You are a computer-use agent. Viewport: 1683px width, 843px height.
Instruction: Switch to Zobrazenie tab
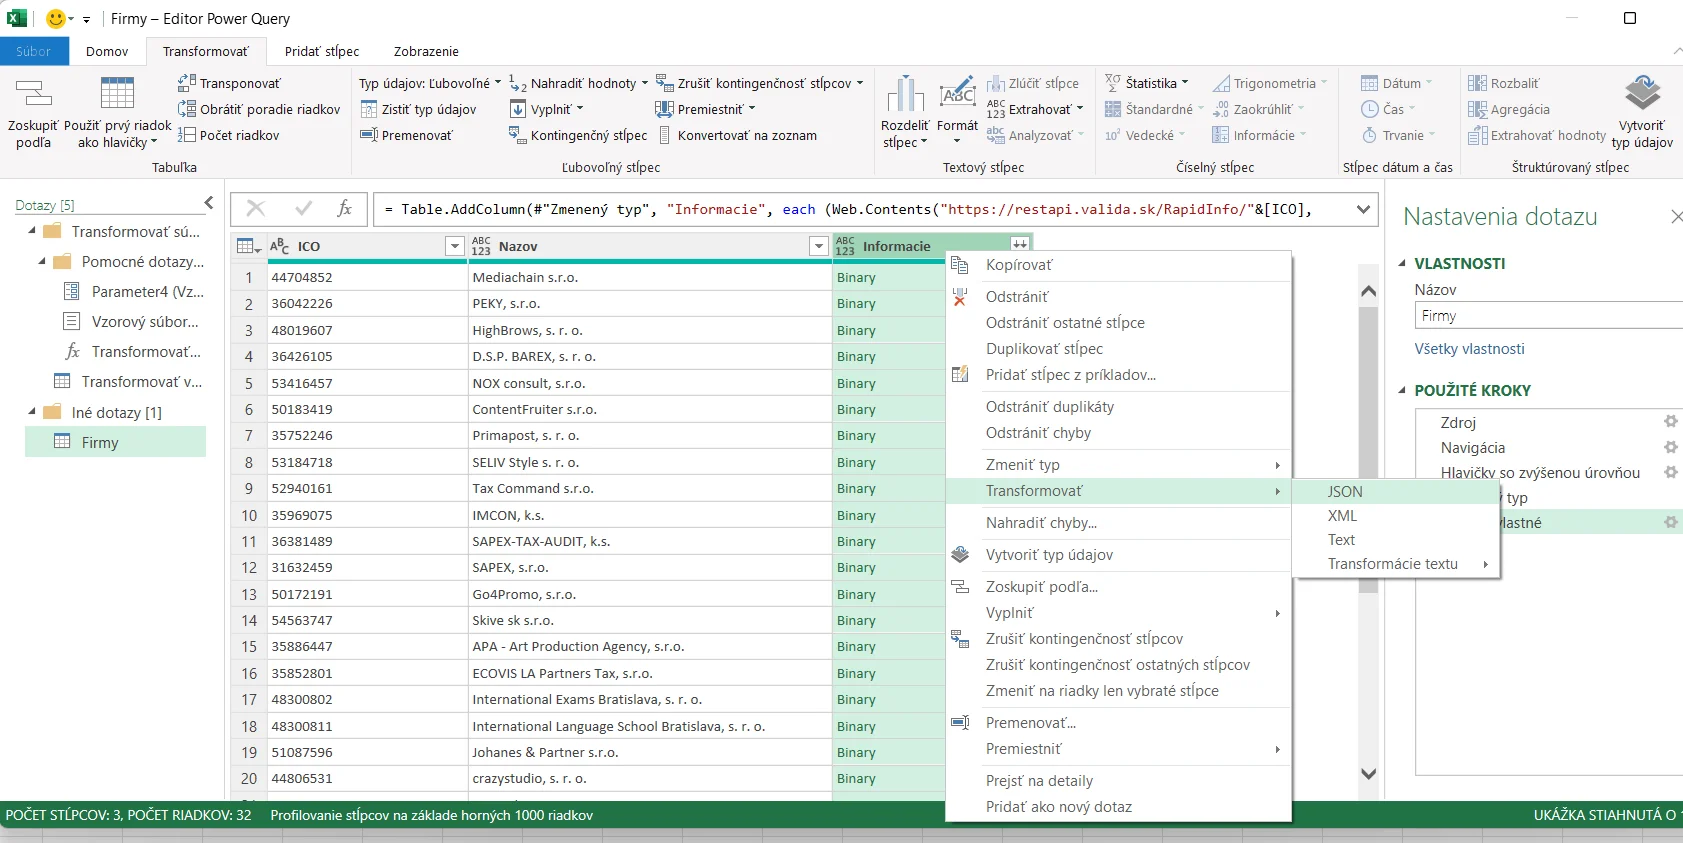pos(426,51)
